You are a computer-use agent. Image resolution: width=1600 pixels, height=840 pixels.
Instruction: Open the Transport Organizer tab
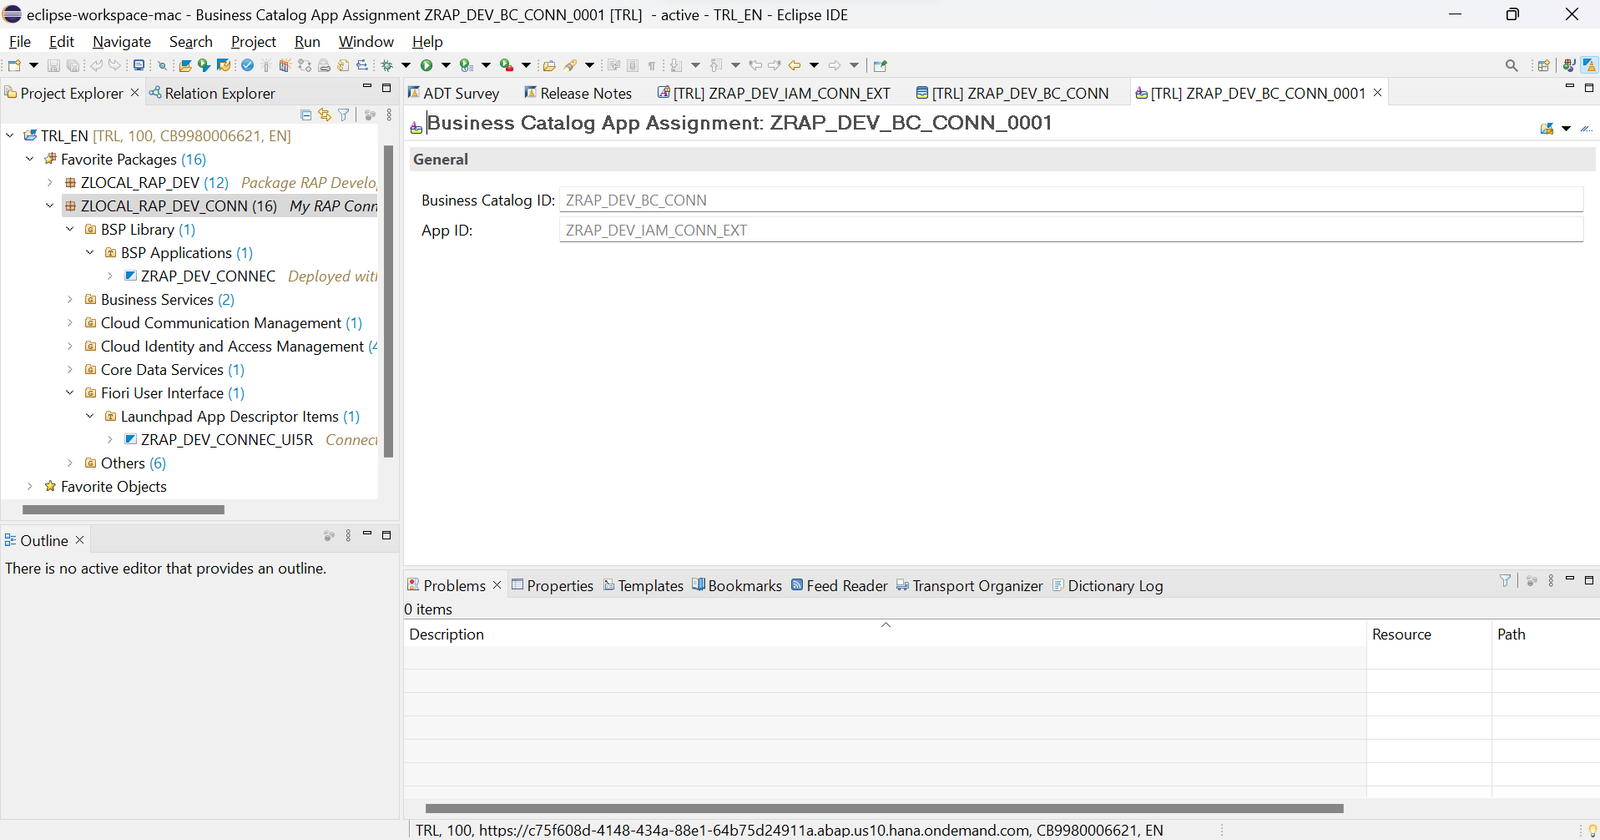coord(969,586)
